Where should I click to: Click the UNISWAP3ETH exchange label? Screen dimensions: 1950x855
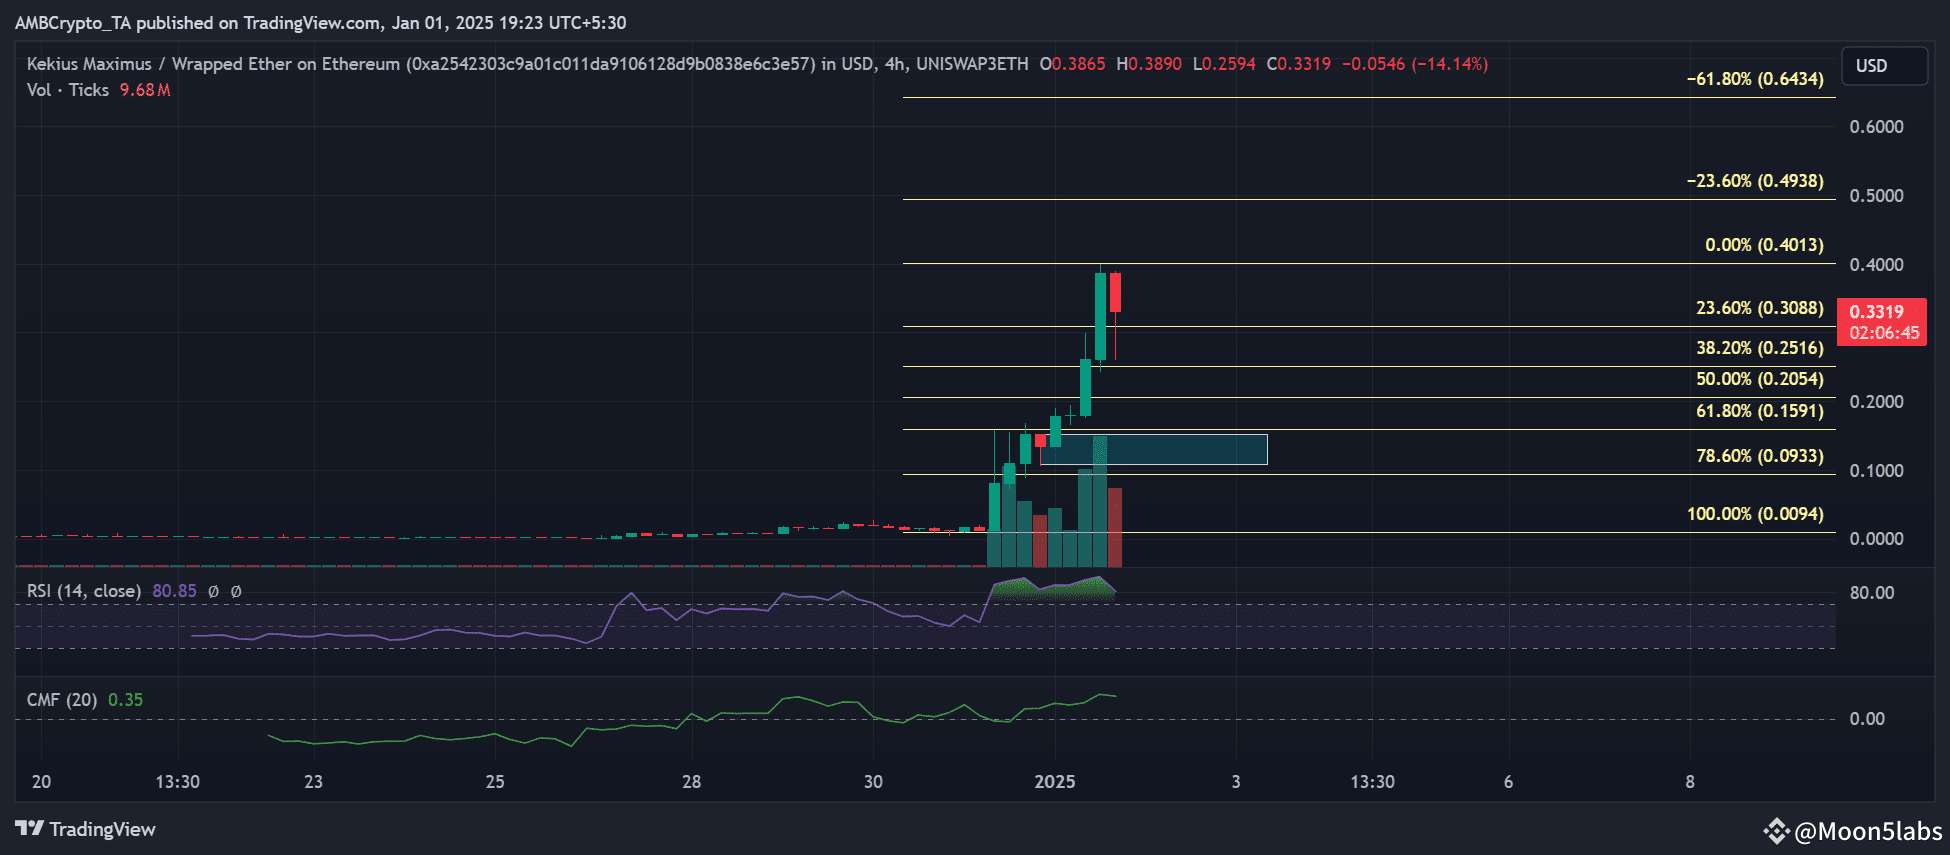point(972,64)
